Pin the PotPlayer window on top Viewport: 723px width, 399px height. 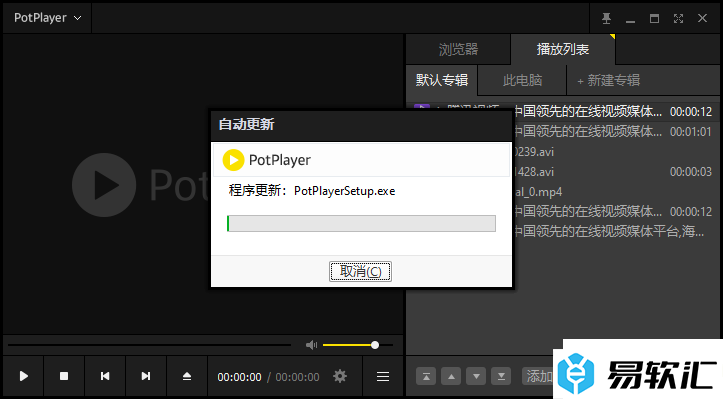pyautogui.click(x=606, y=18)
